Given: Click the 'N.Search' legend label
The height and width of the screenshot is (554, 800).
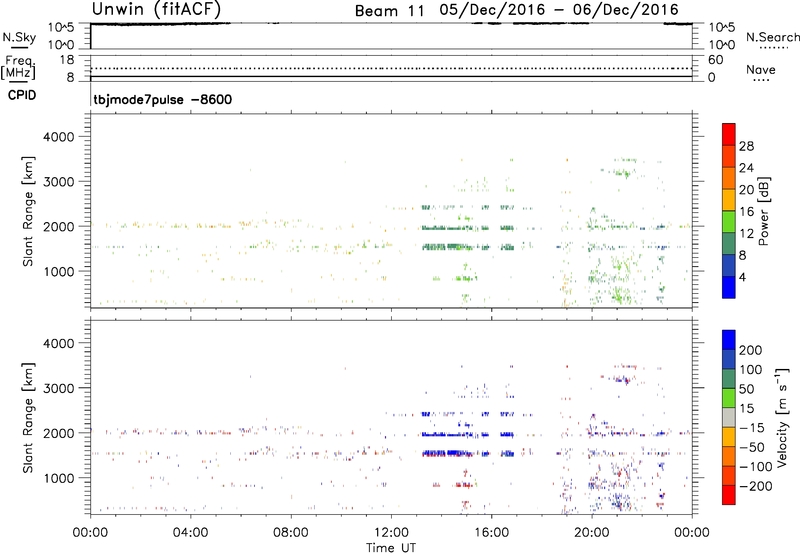Looking at the screenshot, I should tap(772, 37).
